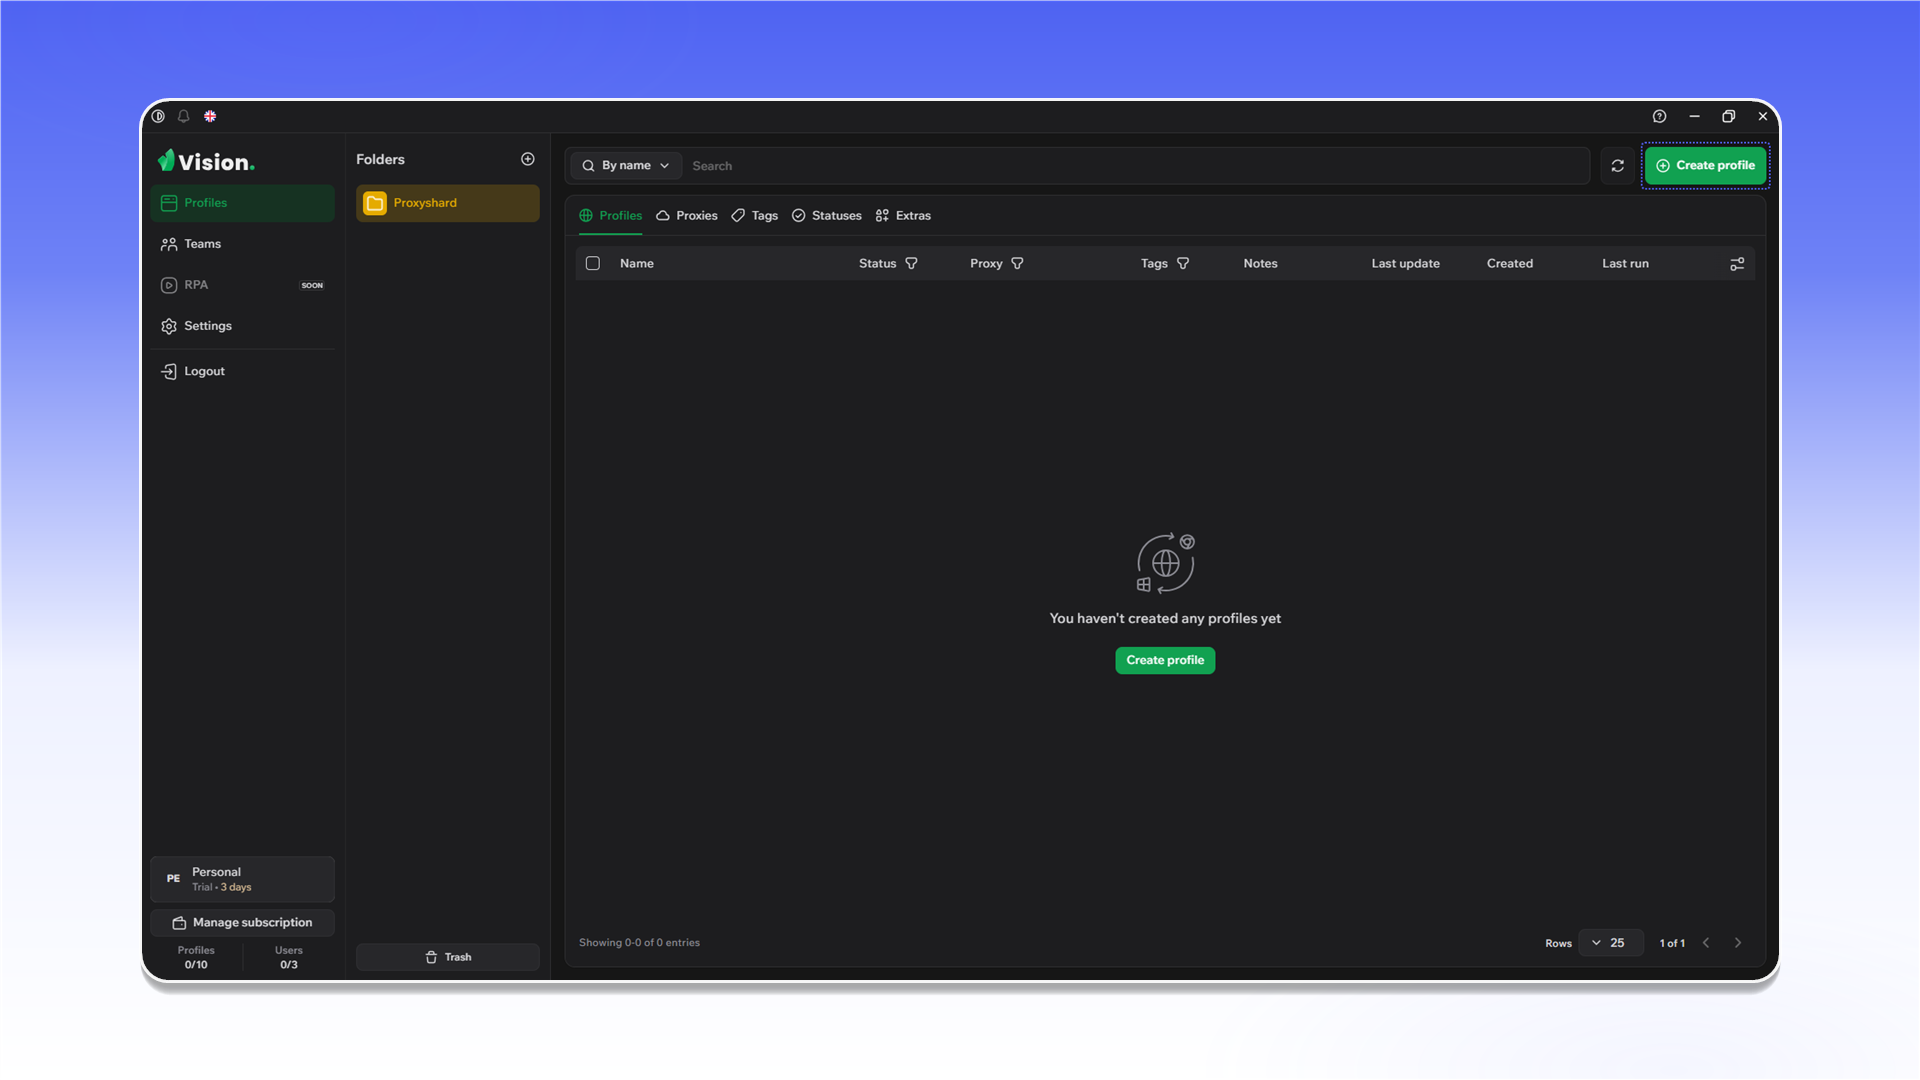
Task: Filter by Proxy funnel icon
Action: tap(1017, 264)
